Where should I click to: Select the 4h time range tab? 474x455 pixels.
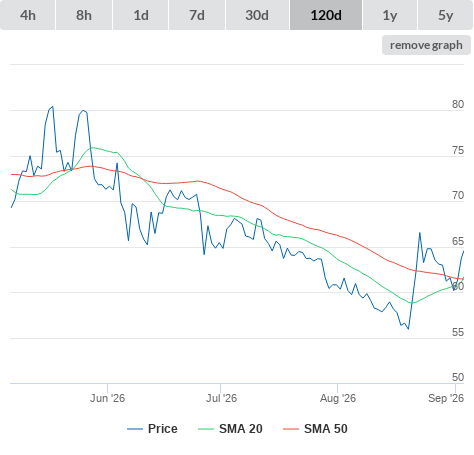(x=28, y=15)
